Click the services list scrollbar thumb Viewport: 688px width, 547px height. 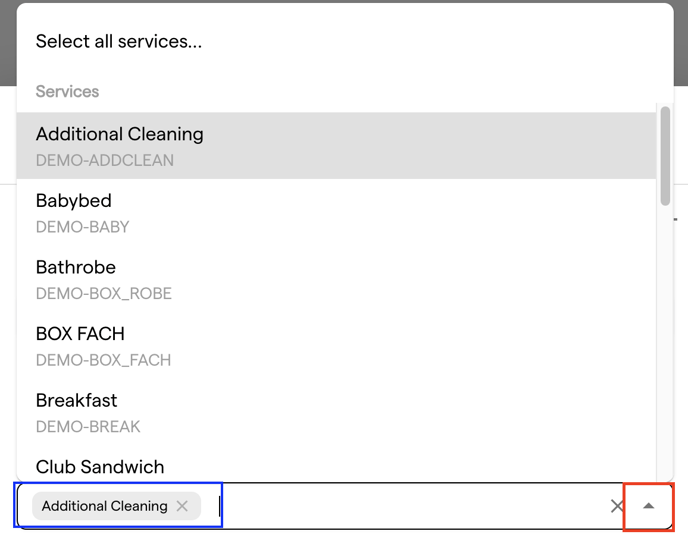[665, 156]
